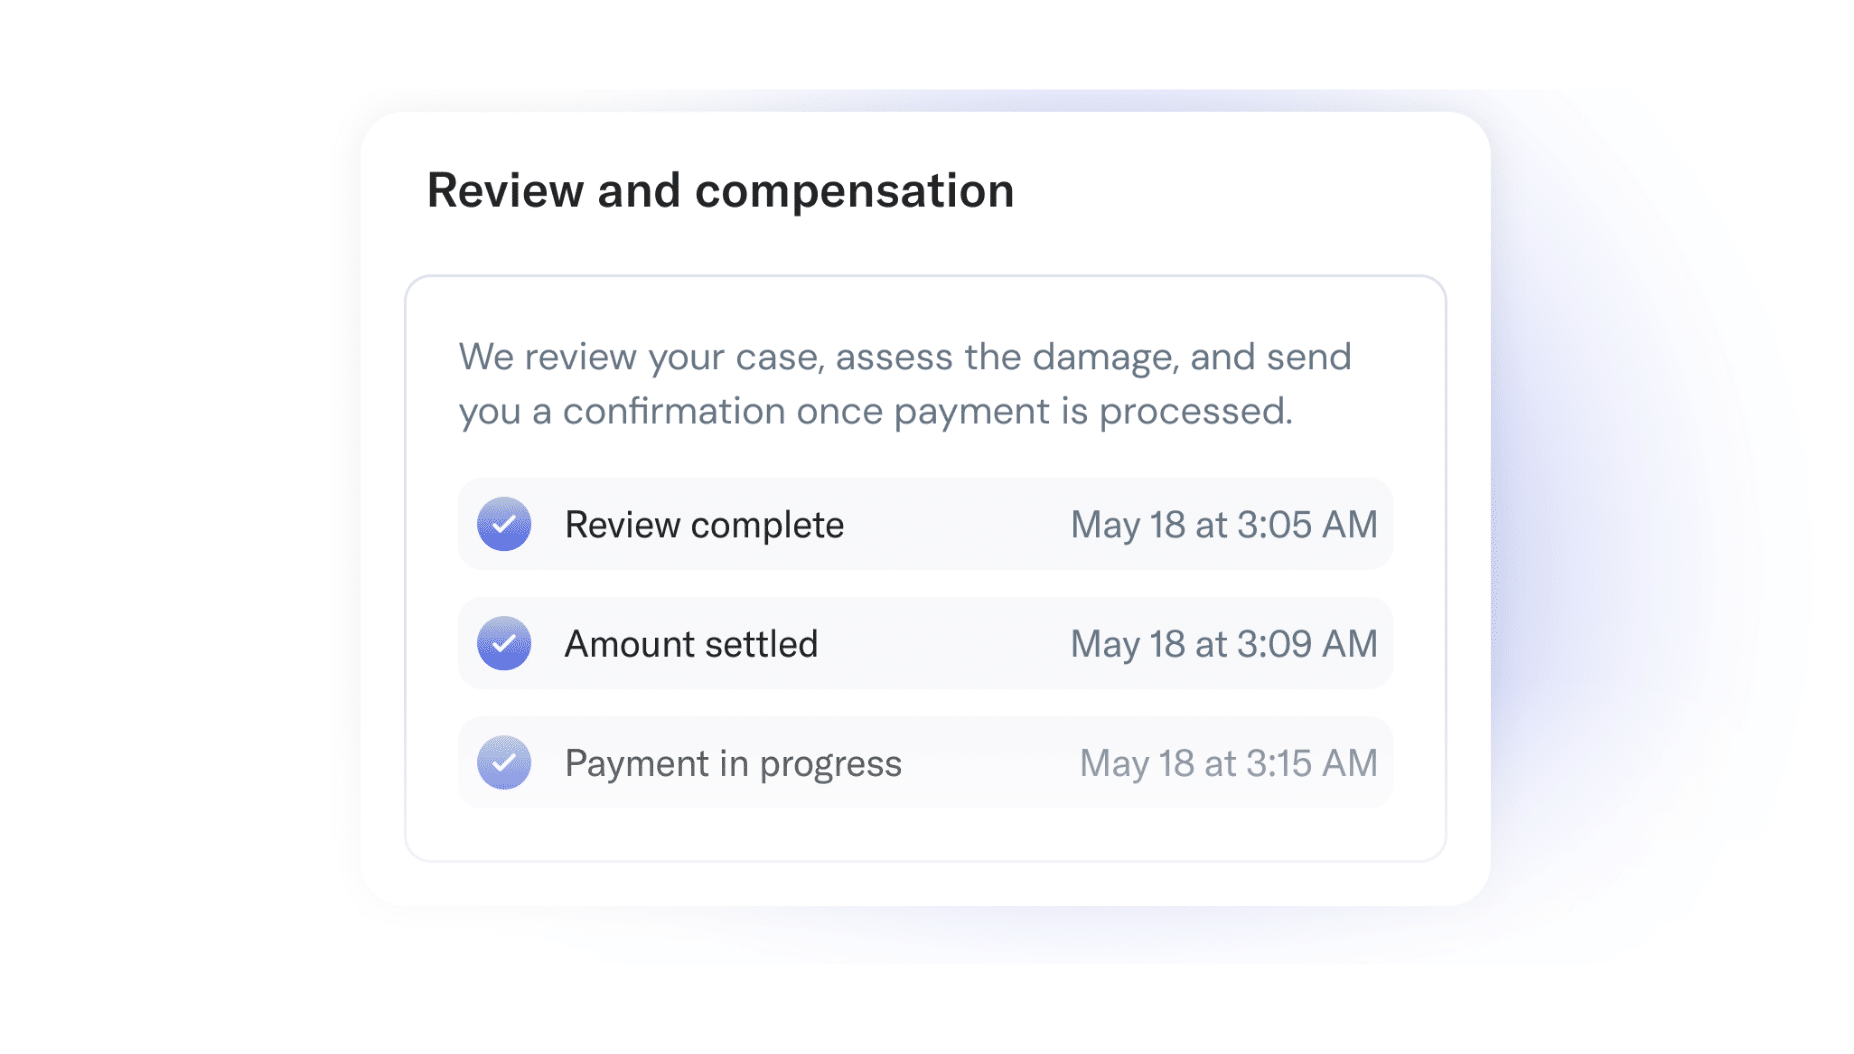
Task: Click the Review and compensation heading
Action: (720, 190)
